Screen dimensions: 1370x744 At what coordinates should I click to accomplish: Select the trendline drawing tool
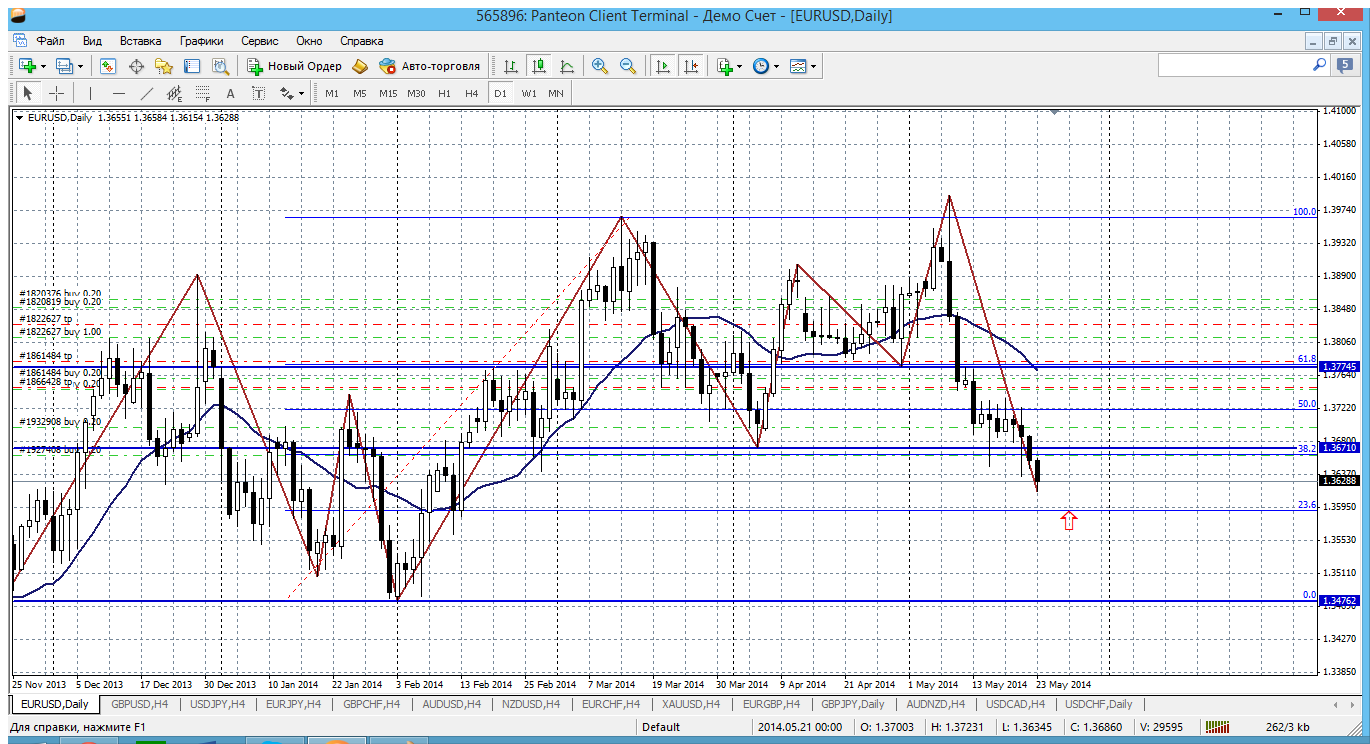tap(147, 93)
